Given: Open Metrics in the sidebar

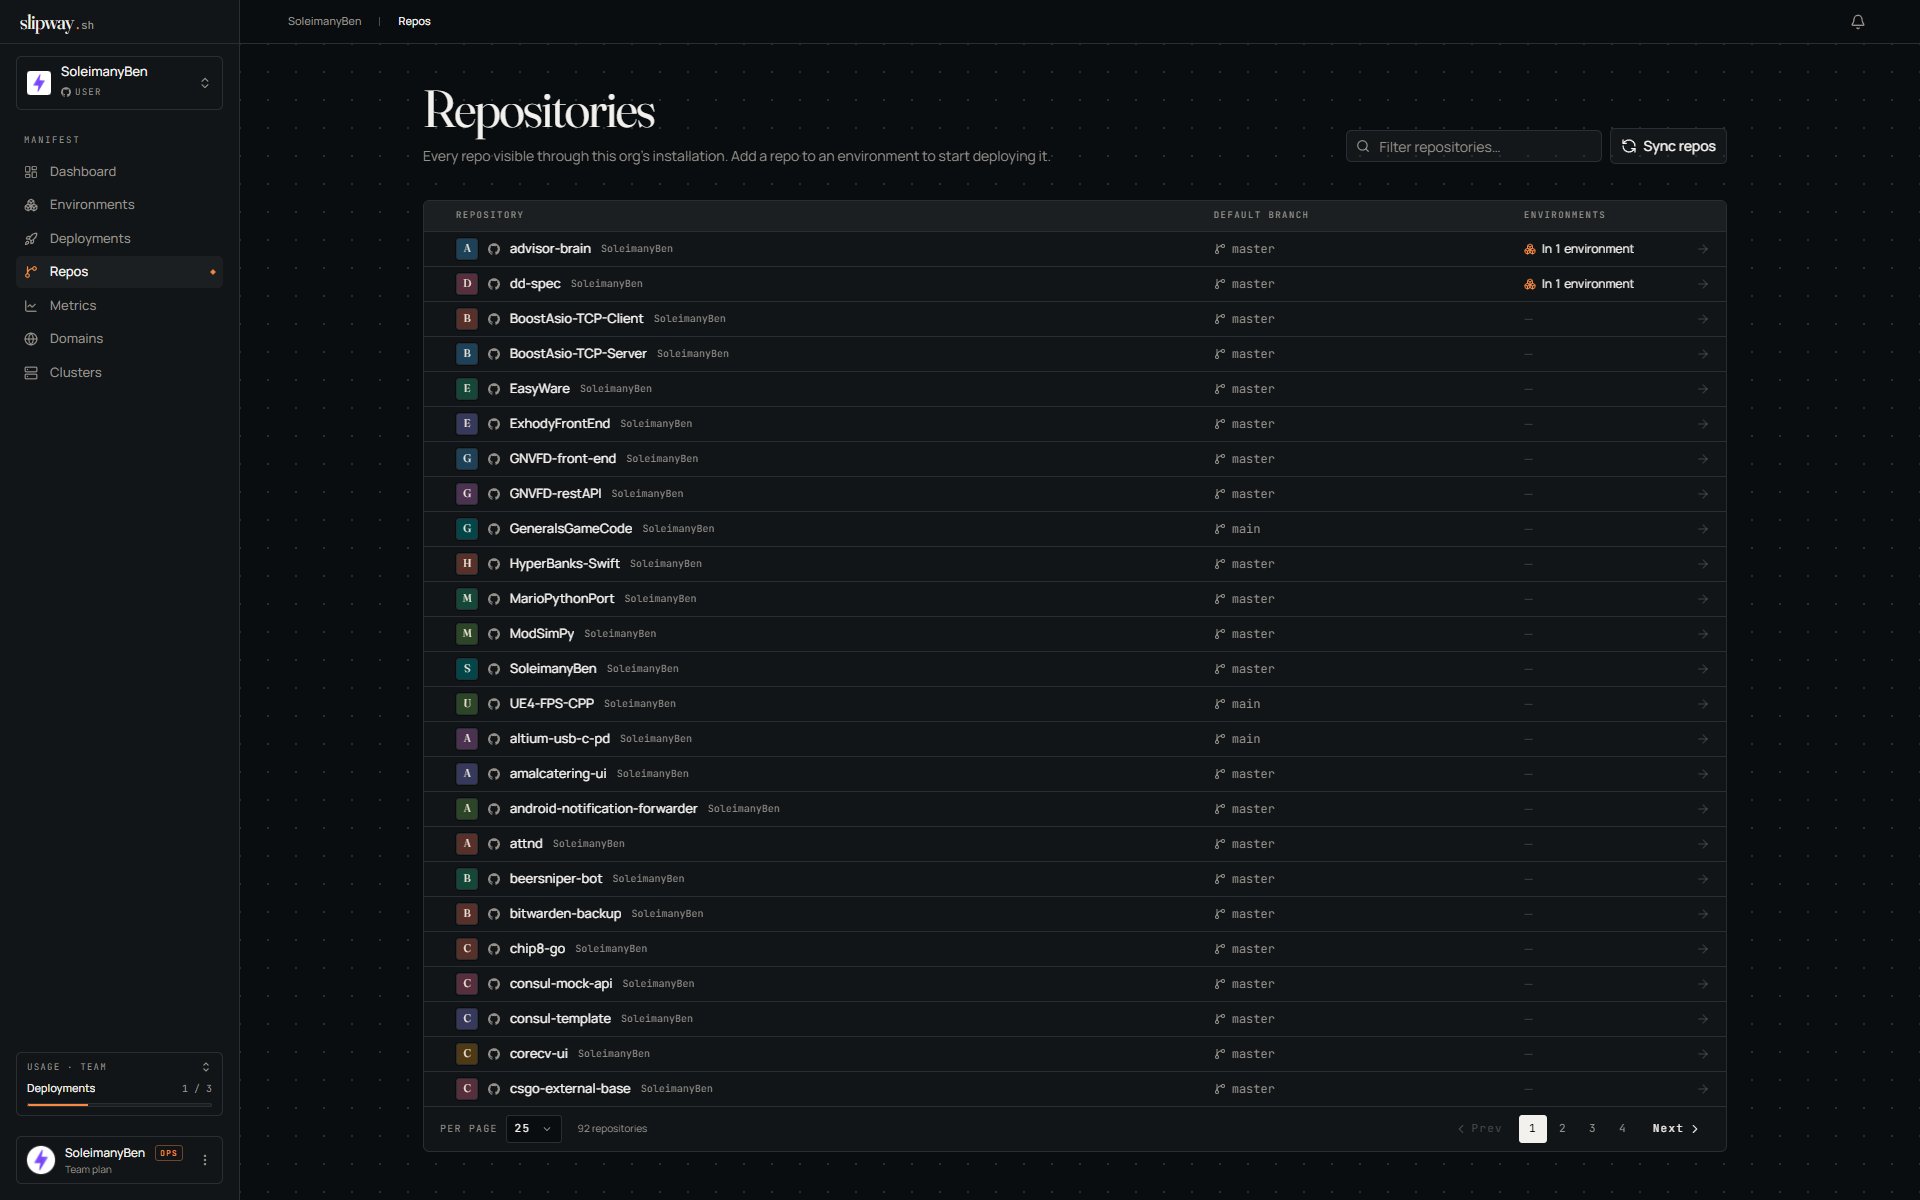Looking at the screenshot, I should tap(119, 306).
